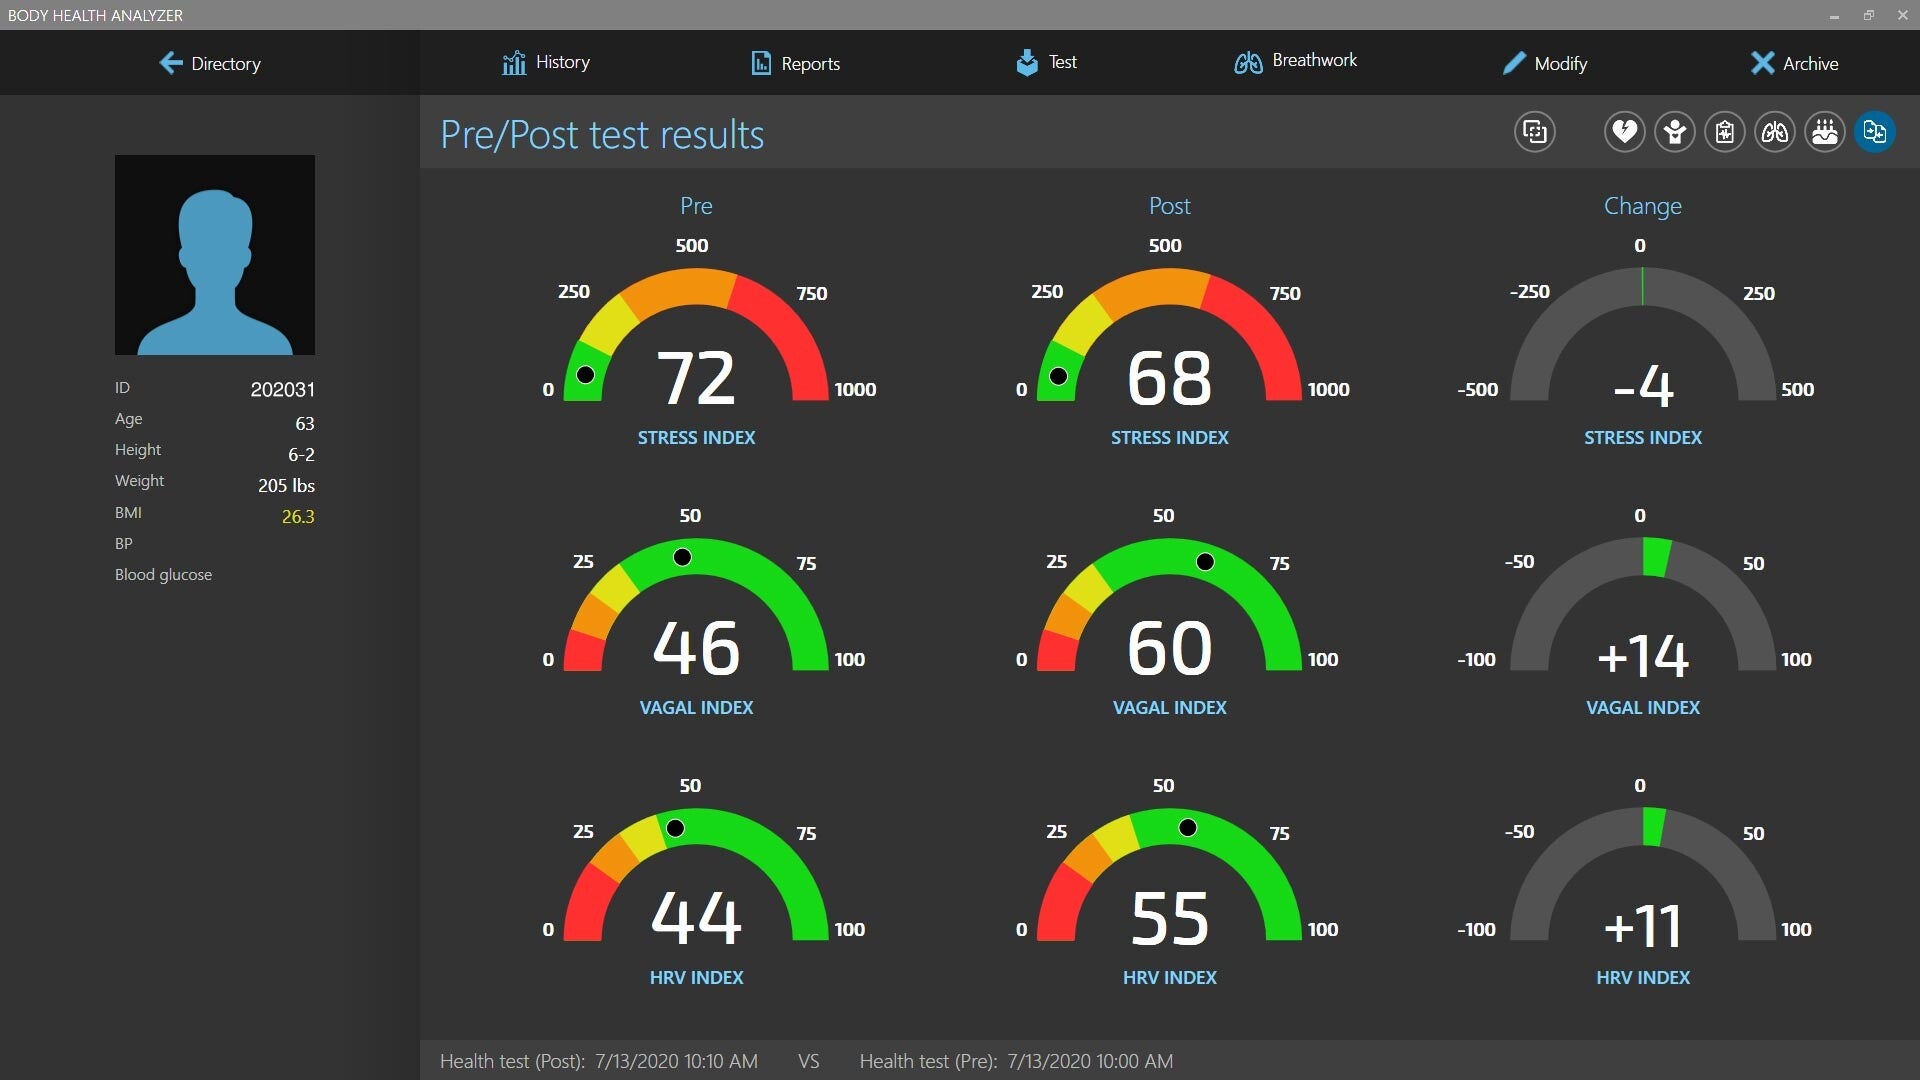Click the patient avatar photo
The height and width of the screenshot is (1080, 1920).
coord(215,255)
